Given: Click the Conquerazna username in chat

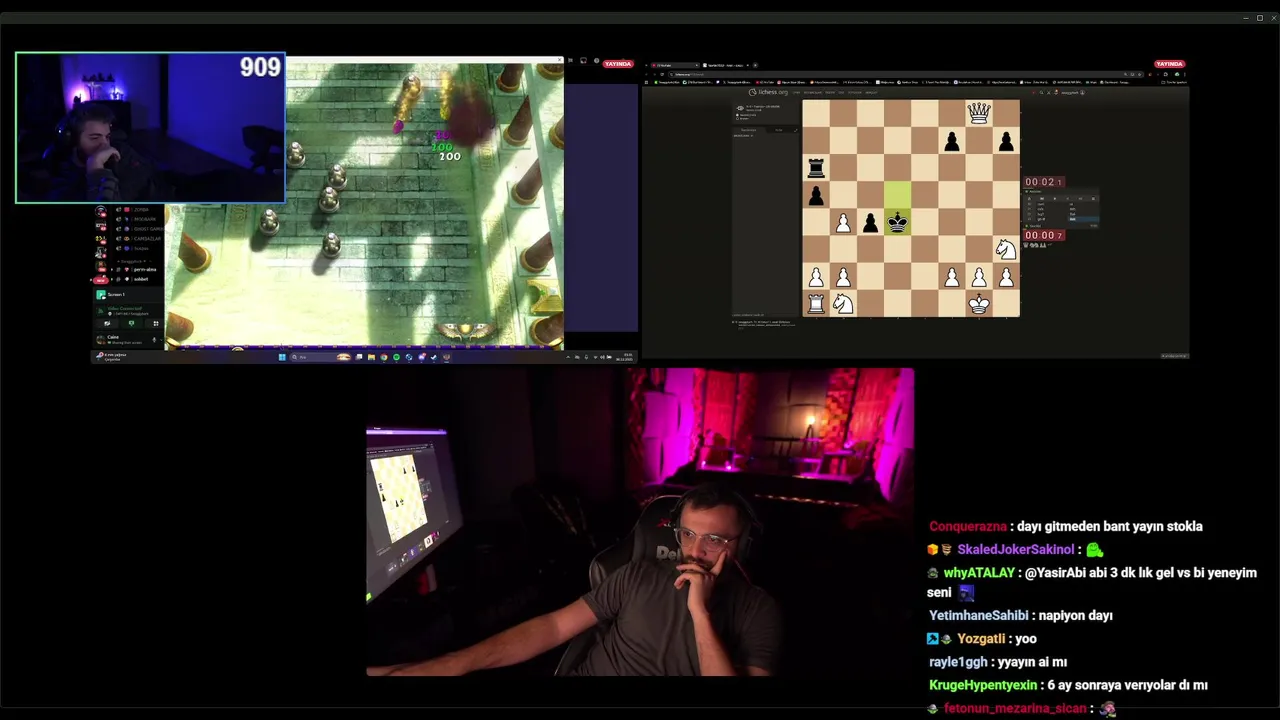Looking at the screenshot, I should tap(968, 526).
